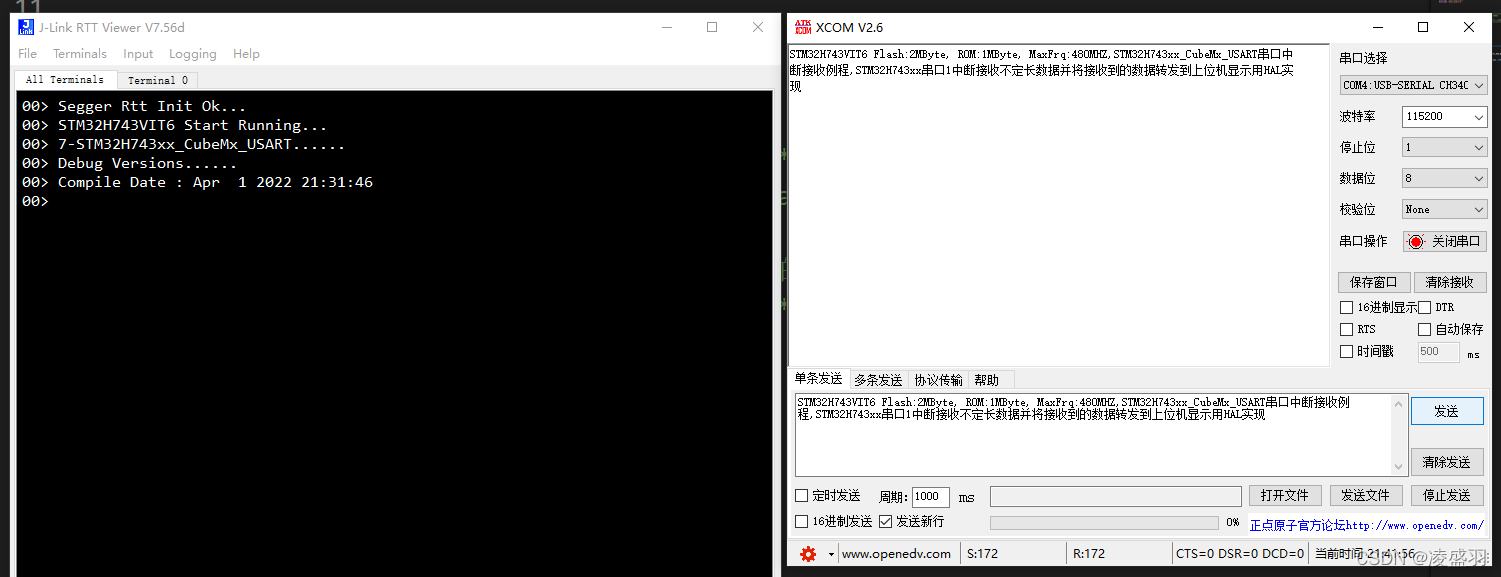Open the Input menu in RTT Viewer
Viewport: 1501px width, 577px height.
(x=138, y=54)
